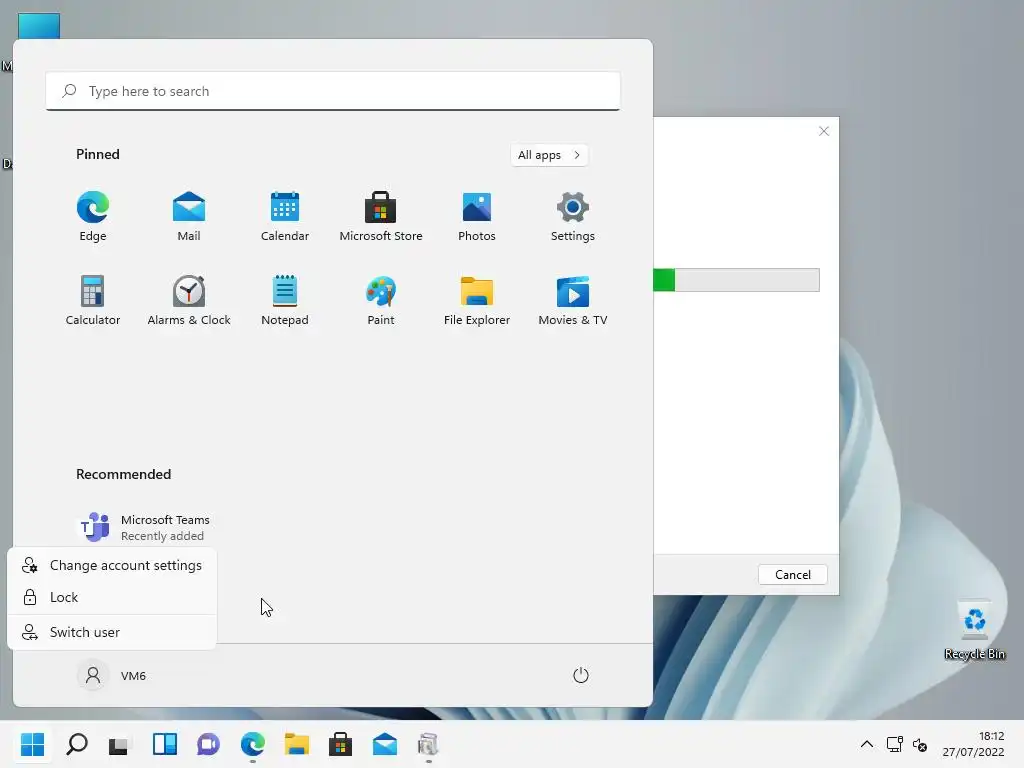Open the recommended Microsoft Teams item
The width and height of the screenshot is (1024, 768).
click(145, 527)
